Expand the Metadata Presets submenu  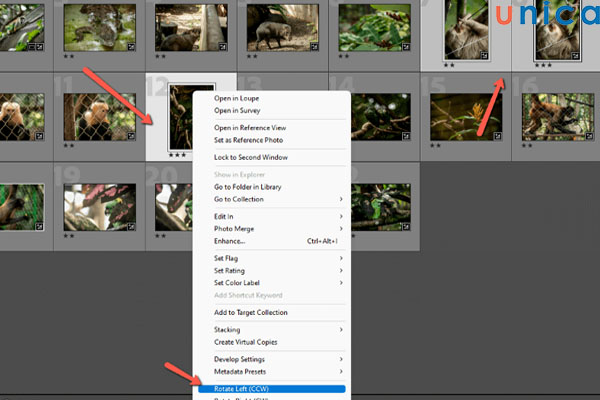[272, 372]
